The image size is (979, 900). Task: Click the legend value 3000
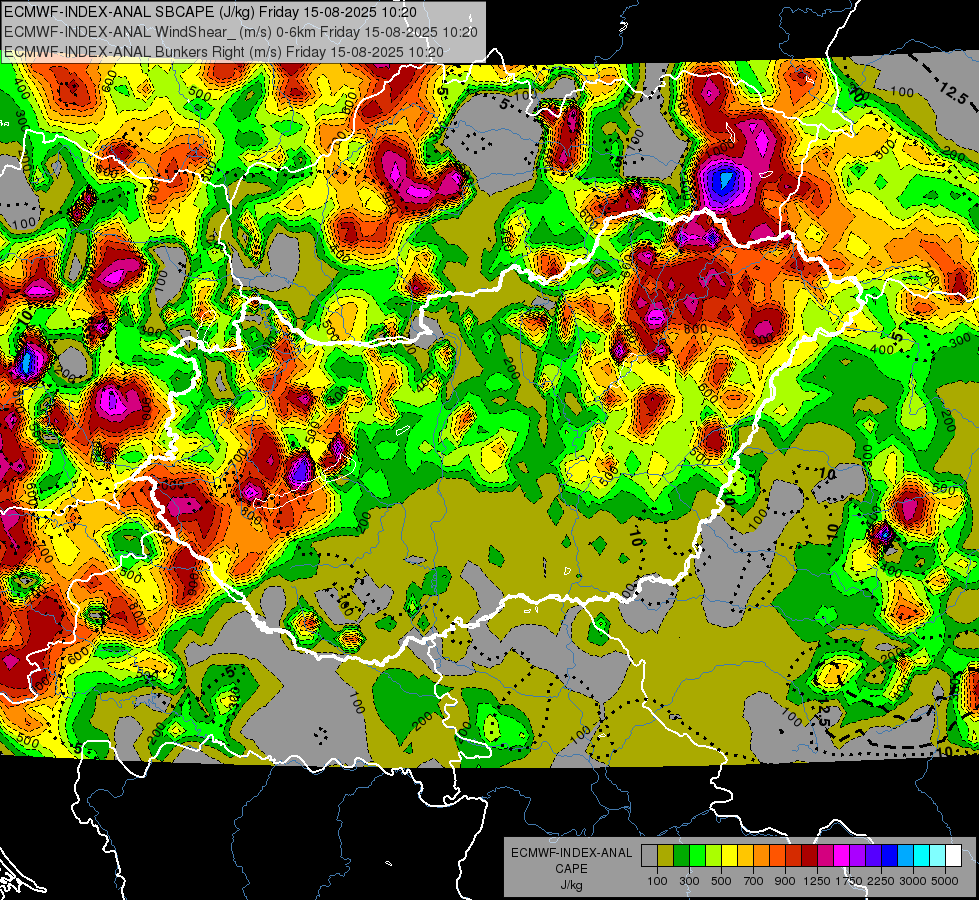point(913,881)
